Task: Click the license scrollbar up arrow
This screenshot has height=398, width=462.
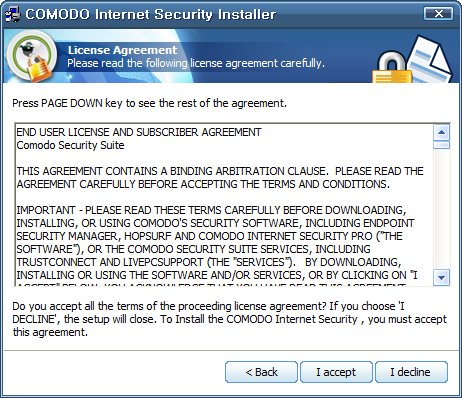Action: 442,132
